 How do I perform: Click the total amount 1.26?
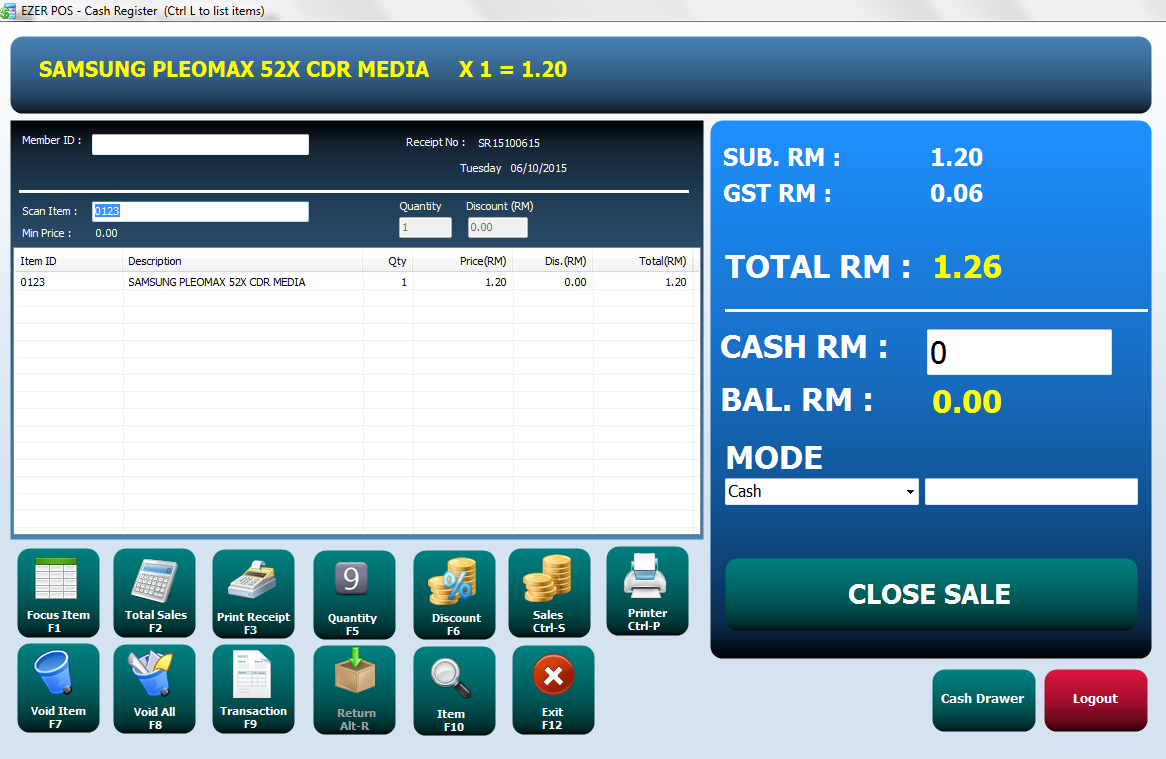tap(967, 267)
